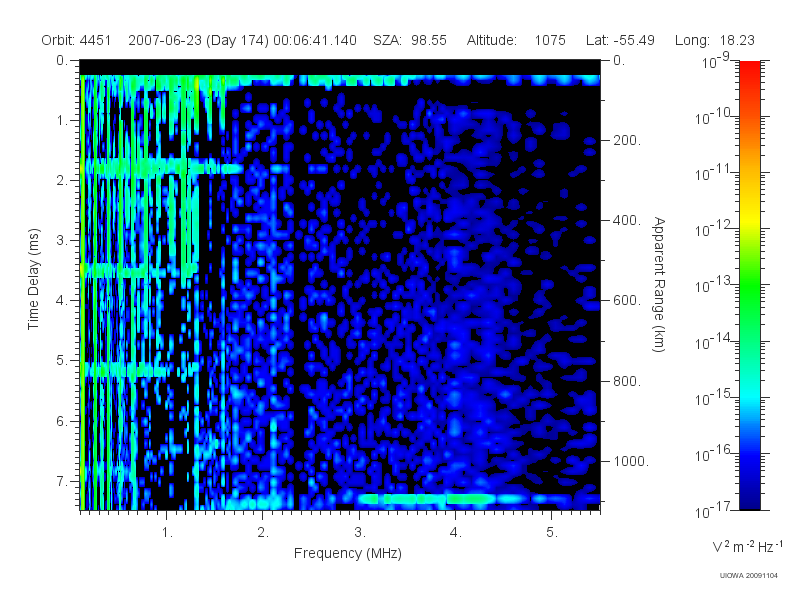
Task: Click the UIOWA 20091104 credit text
Action: [748, 576]
